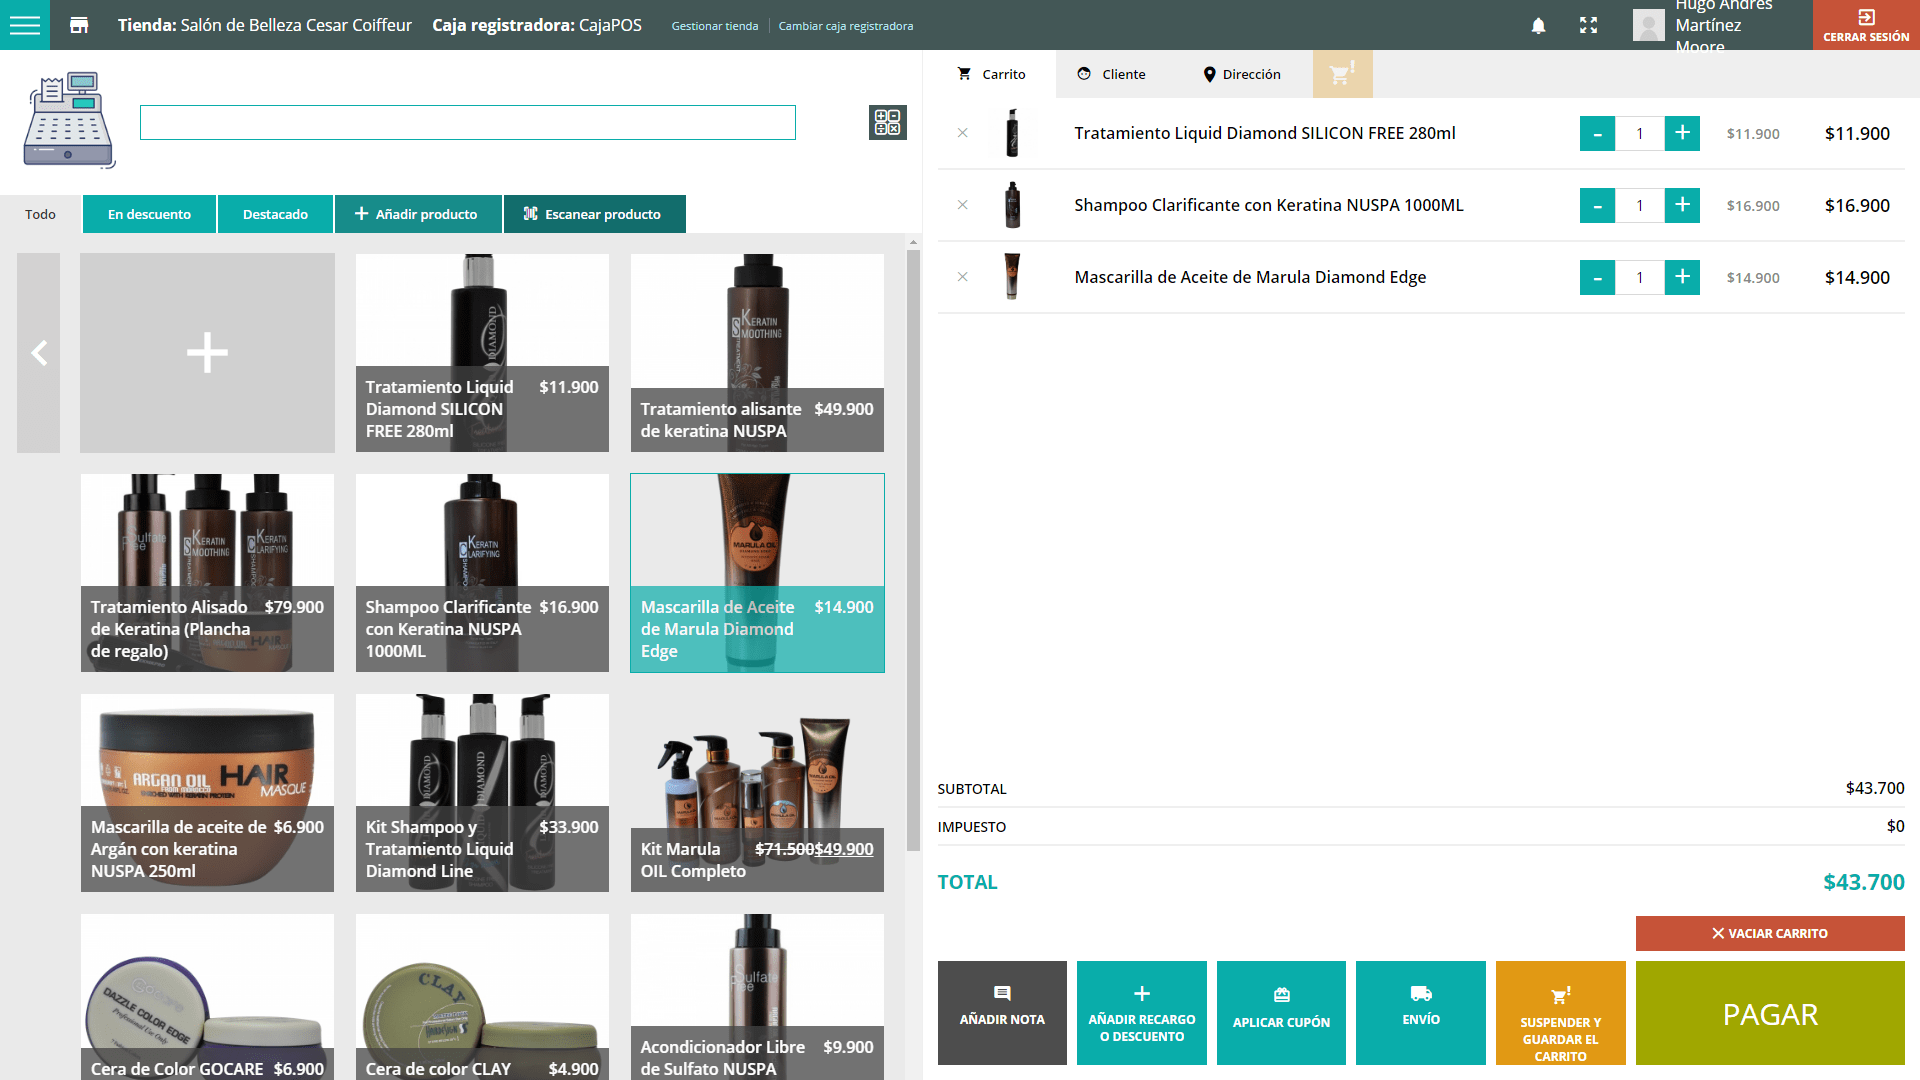The image size is (1920, 1080).
Task: Click the product list scrollbar
Action: pyautogui.click(x=913, y=550)
